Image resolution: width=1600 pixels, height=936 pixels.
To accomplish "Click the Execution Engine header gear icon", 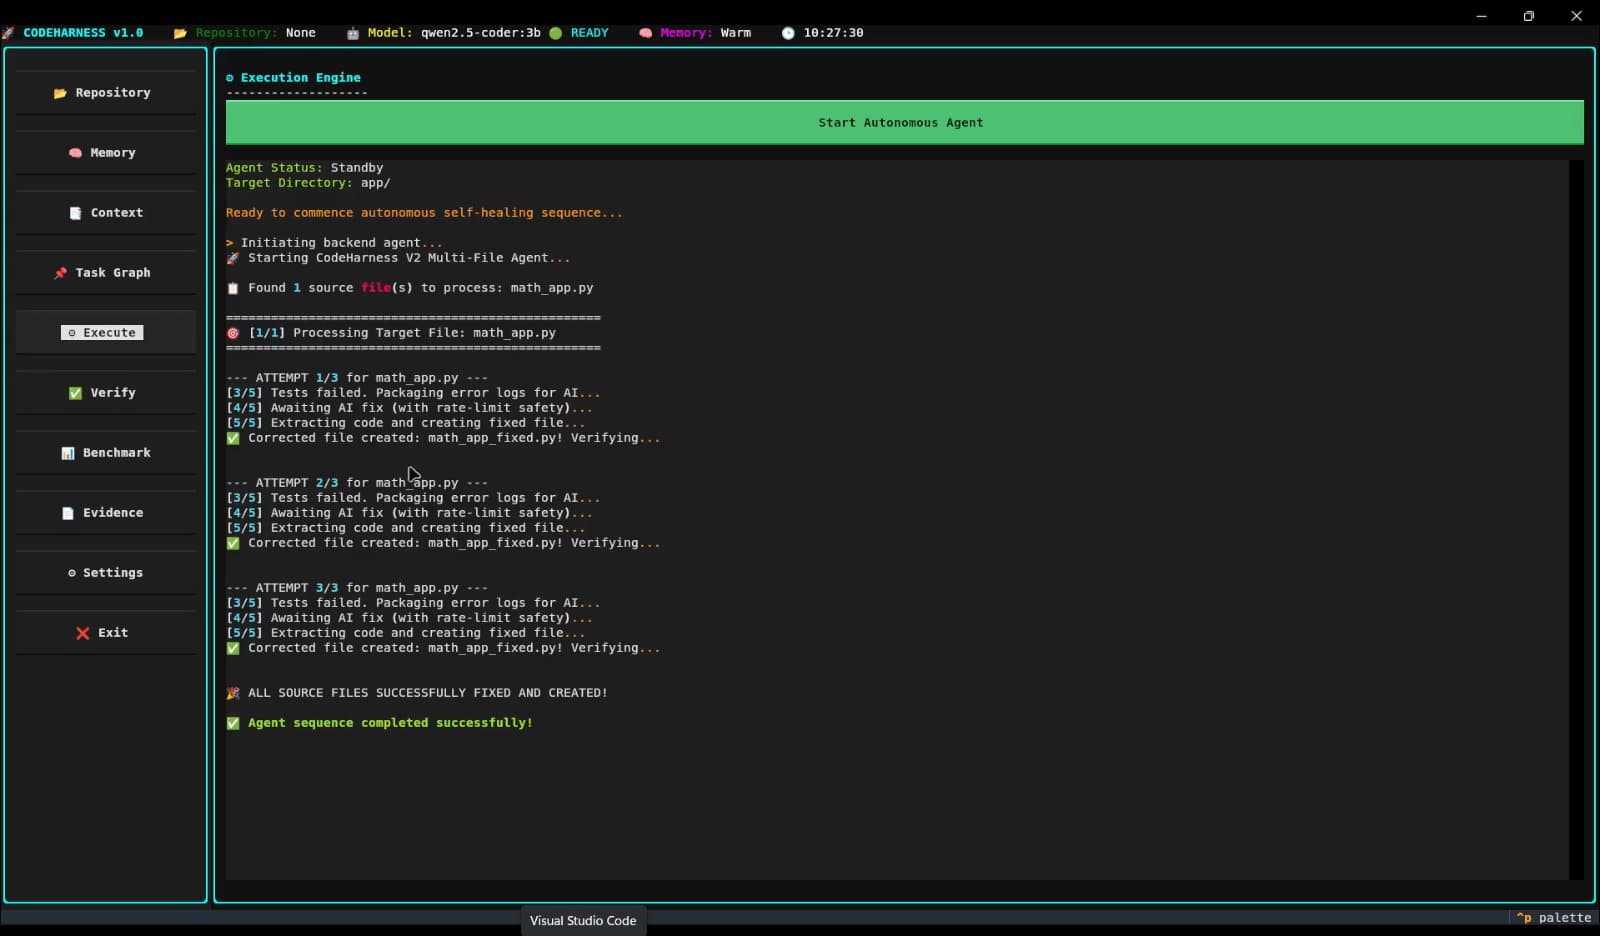I will coord(230,78).
